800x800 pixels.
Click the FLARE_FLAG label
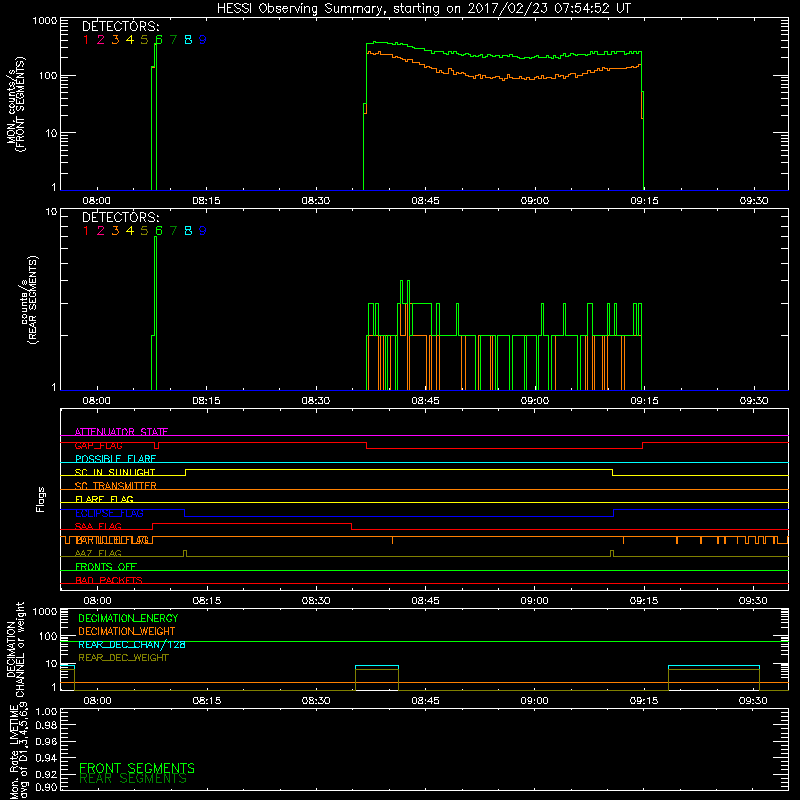tap(104, 499)
